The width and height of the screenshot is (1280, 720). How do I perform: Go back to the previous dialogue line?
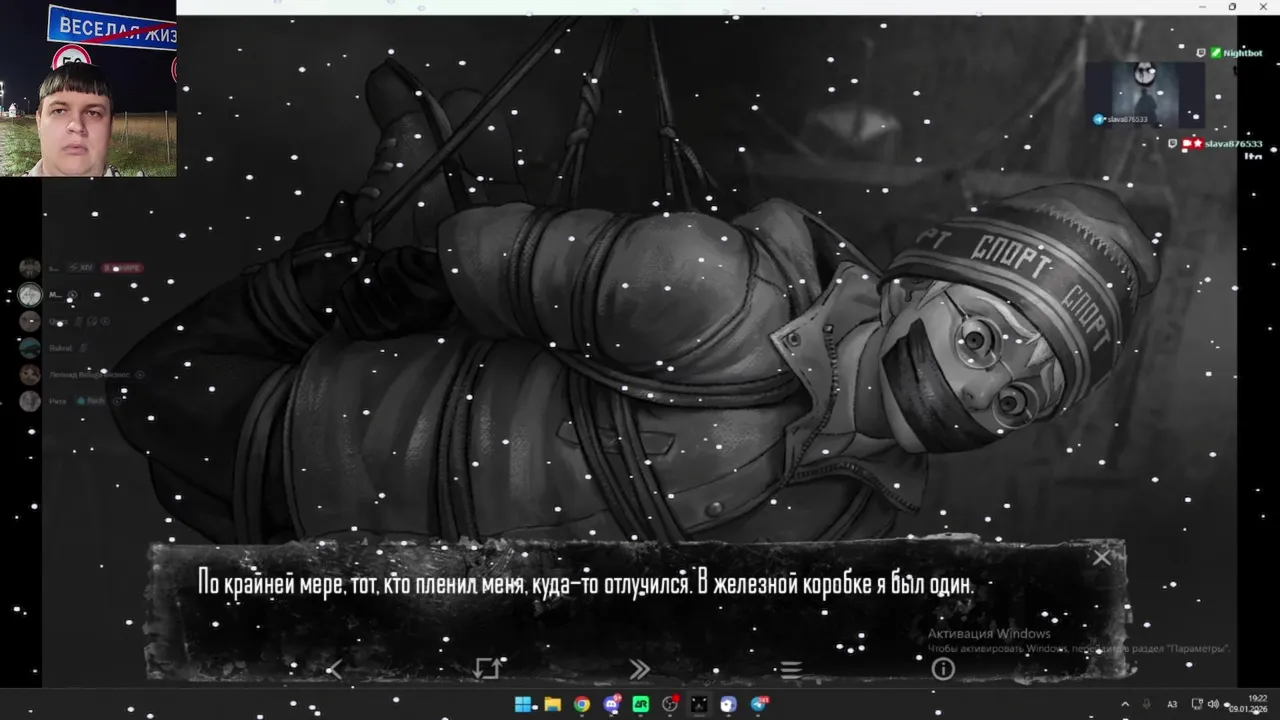click(335, 670)
